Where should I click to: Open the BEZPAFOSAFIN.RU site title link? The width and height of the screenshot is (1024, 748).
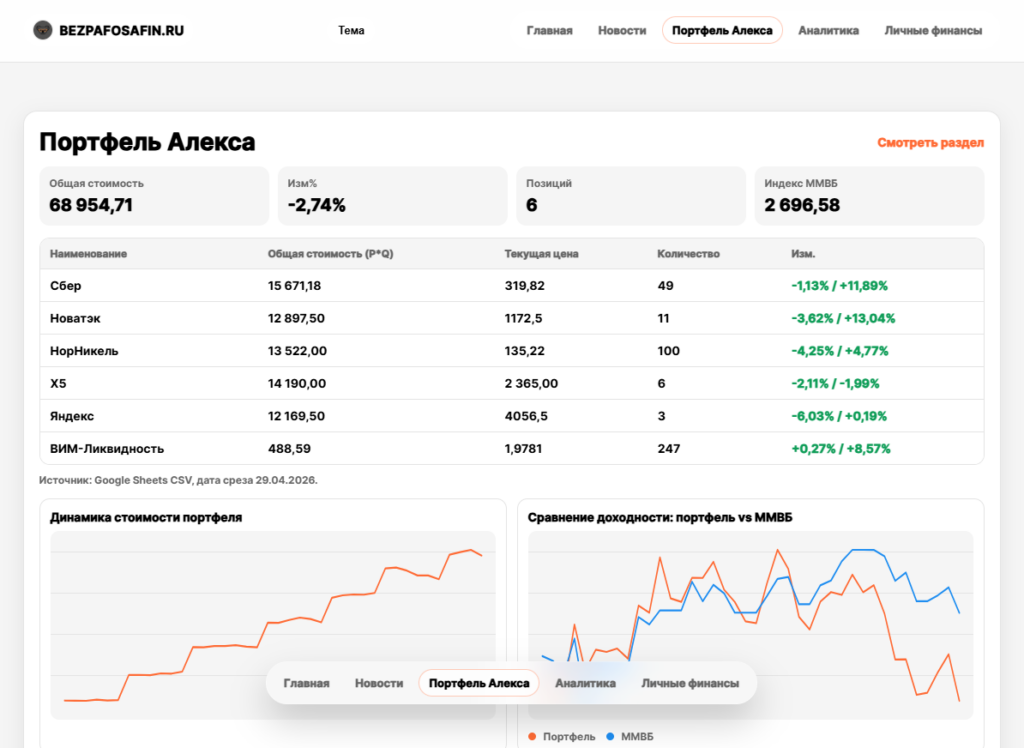tap(121, 31)
